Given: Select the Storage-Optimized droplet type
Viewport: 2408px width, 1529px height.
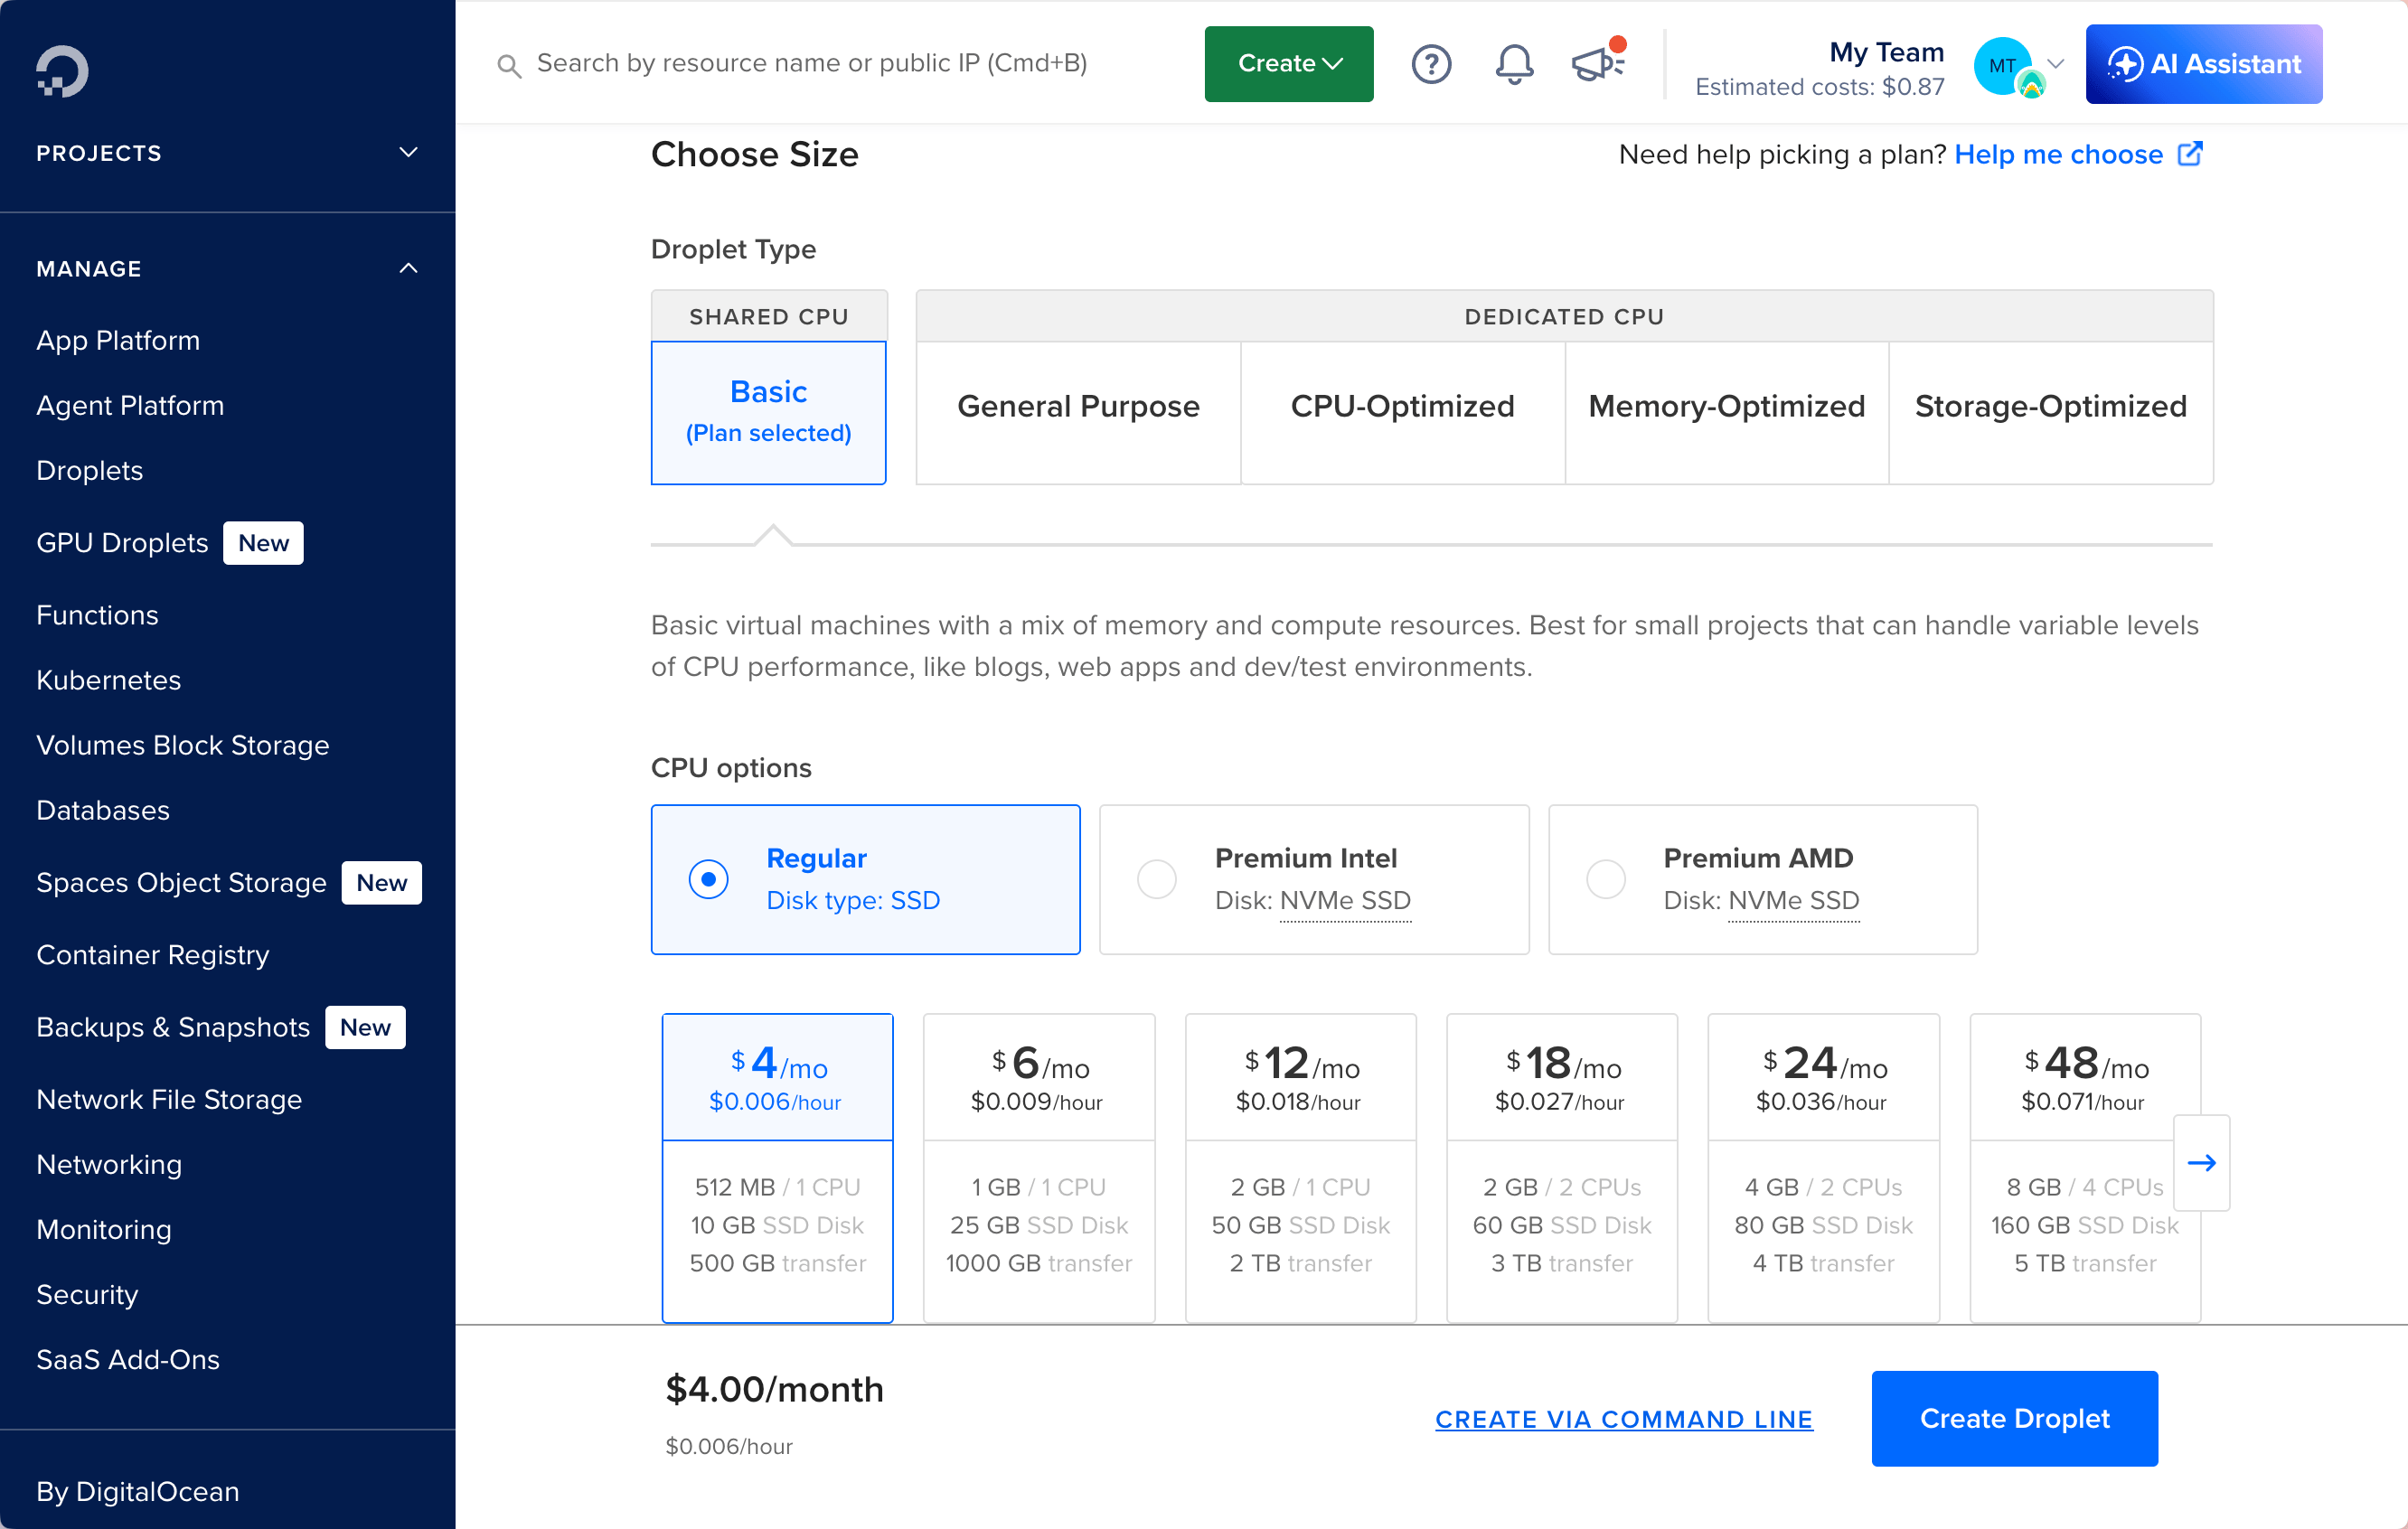Looking at the screenshot, I should point(2050,412).
